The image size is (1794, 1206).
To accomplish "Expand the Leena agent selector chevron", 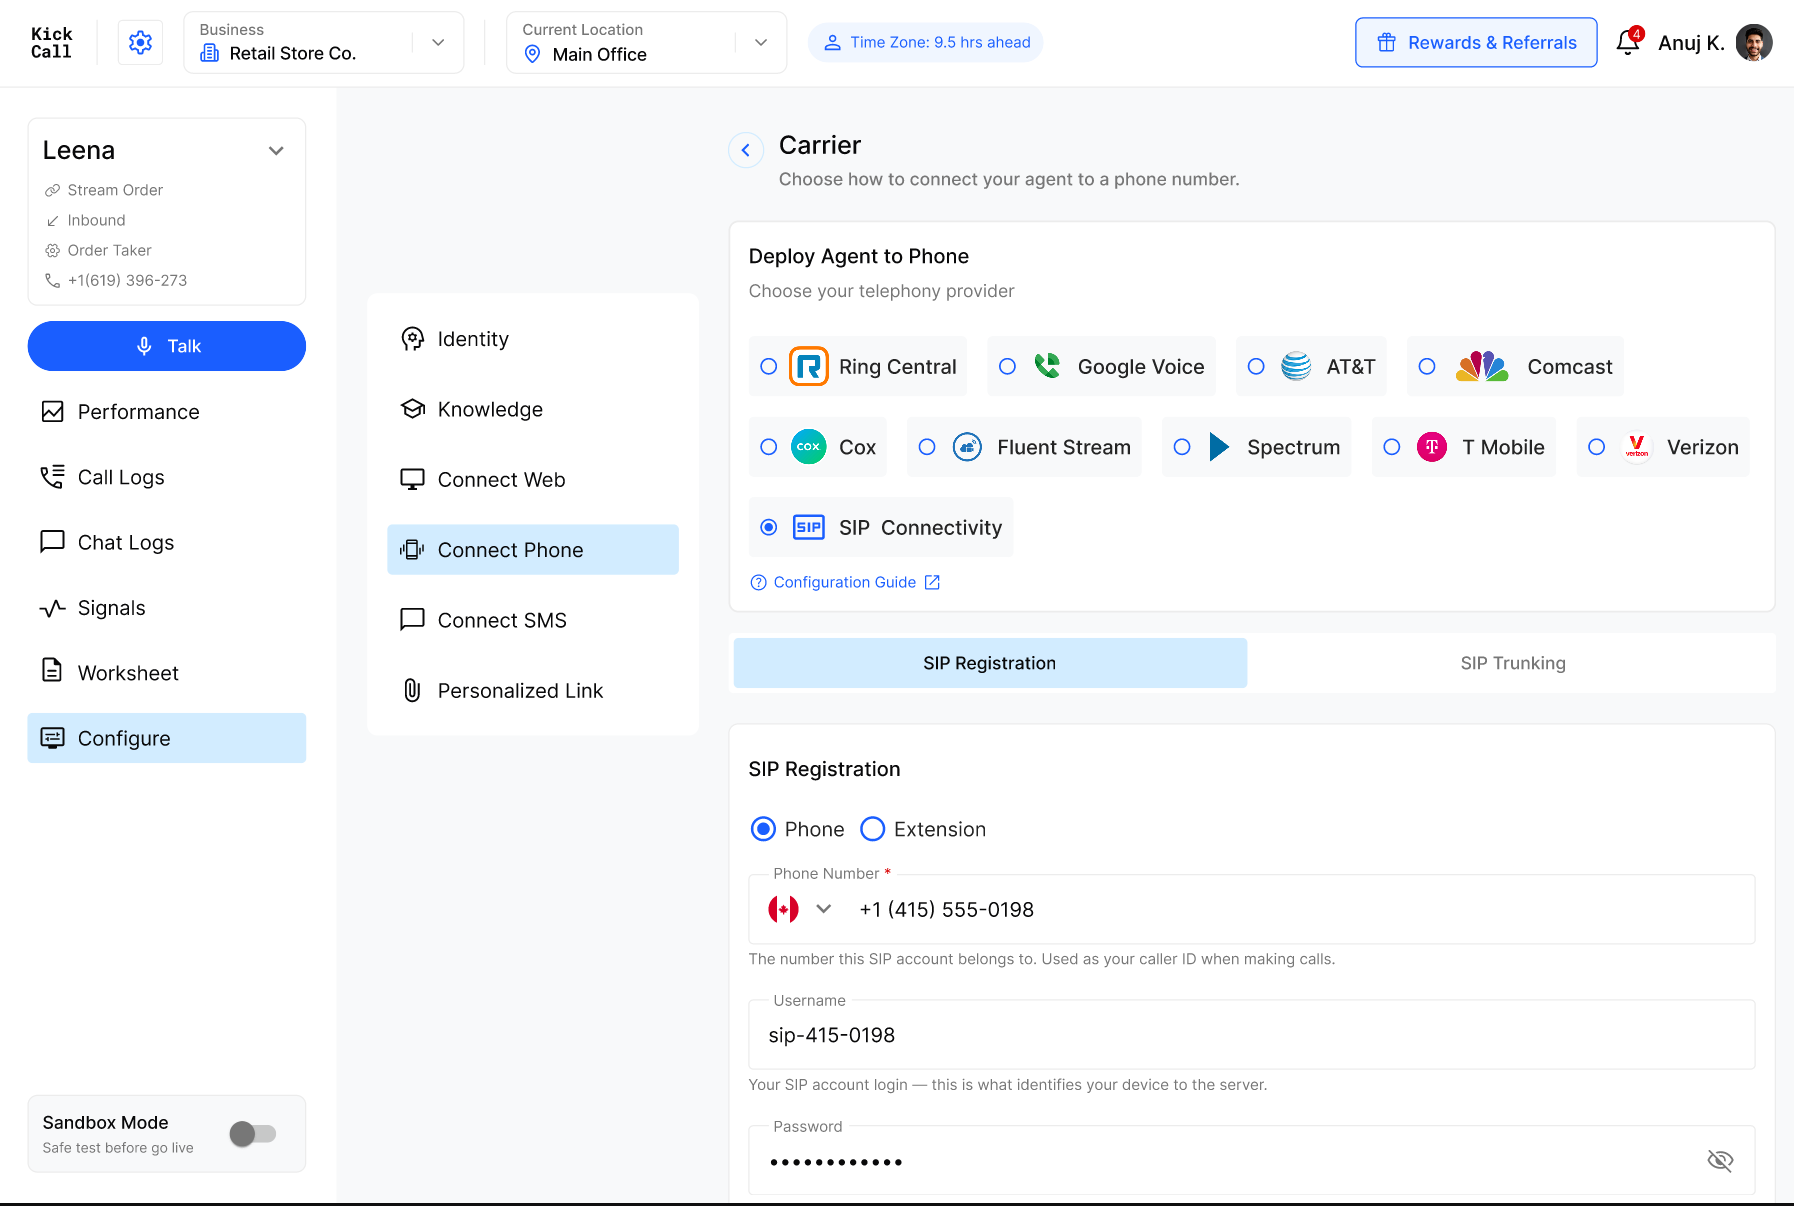I will [276, 150].
